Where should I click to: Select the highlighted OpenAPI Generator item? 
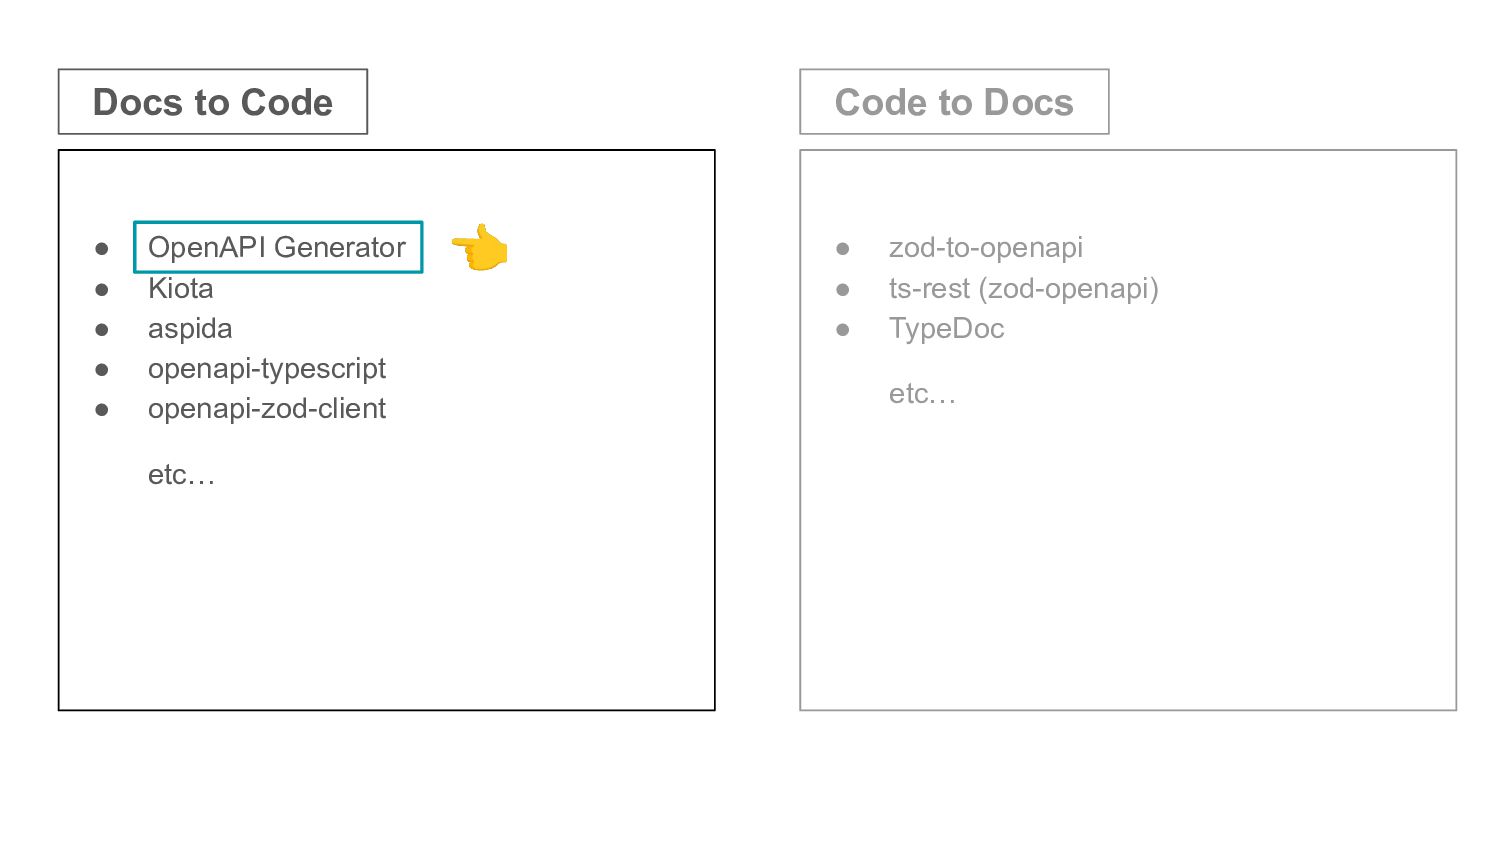click(278, 247)
